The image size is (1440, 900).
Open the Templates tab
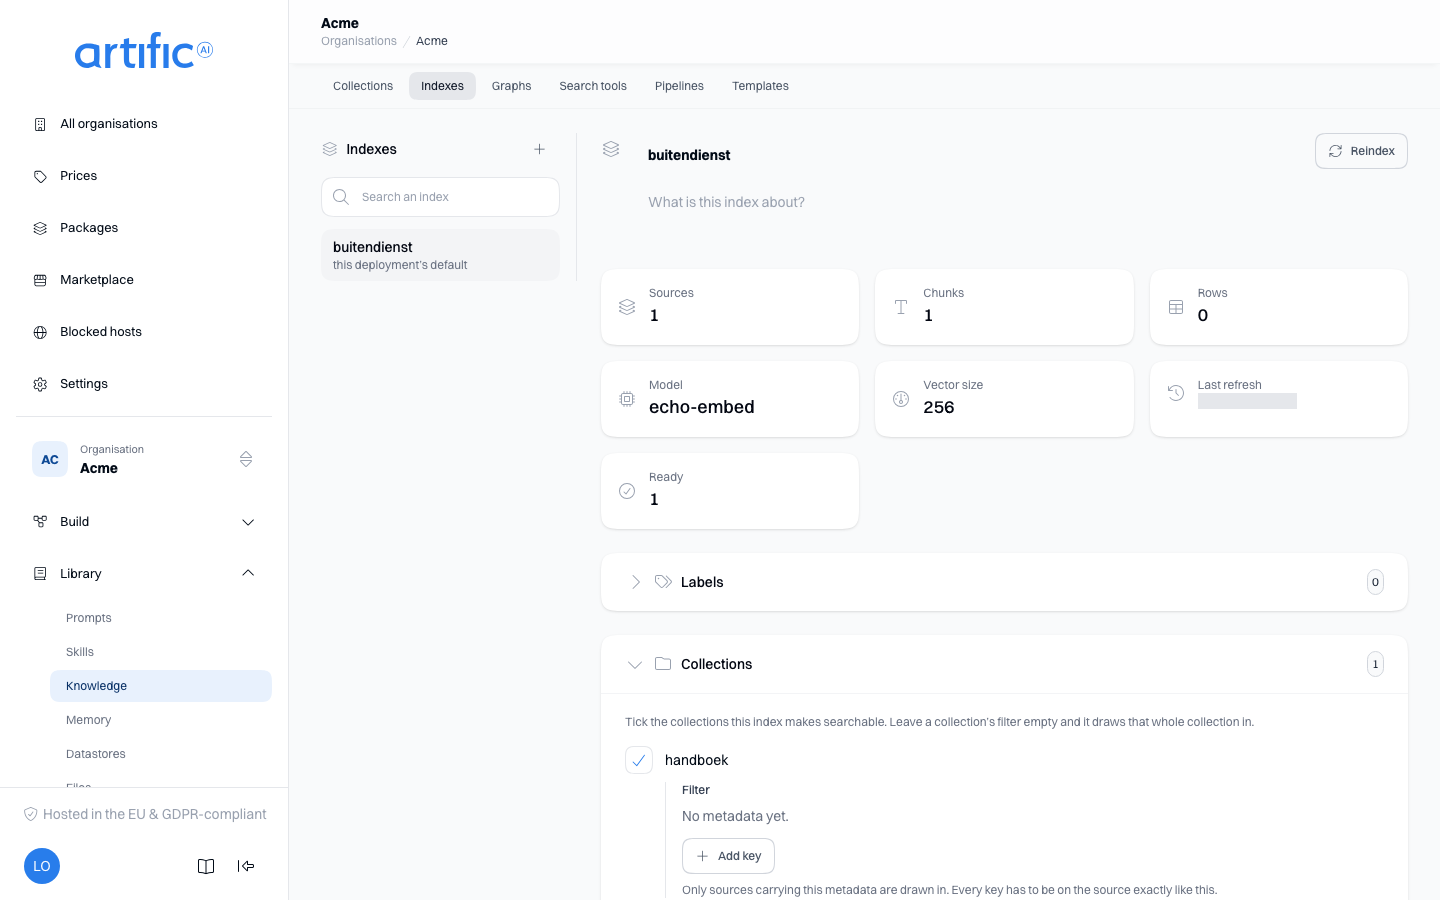(760, 86)
